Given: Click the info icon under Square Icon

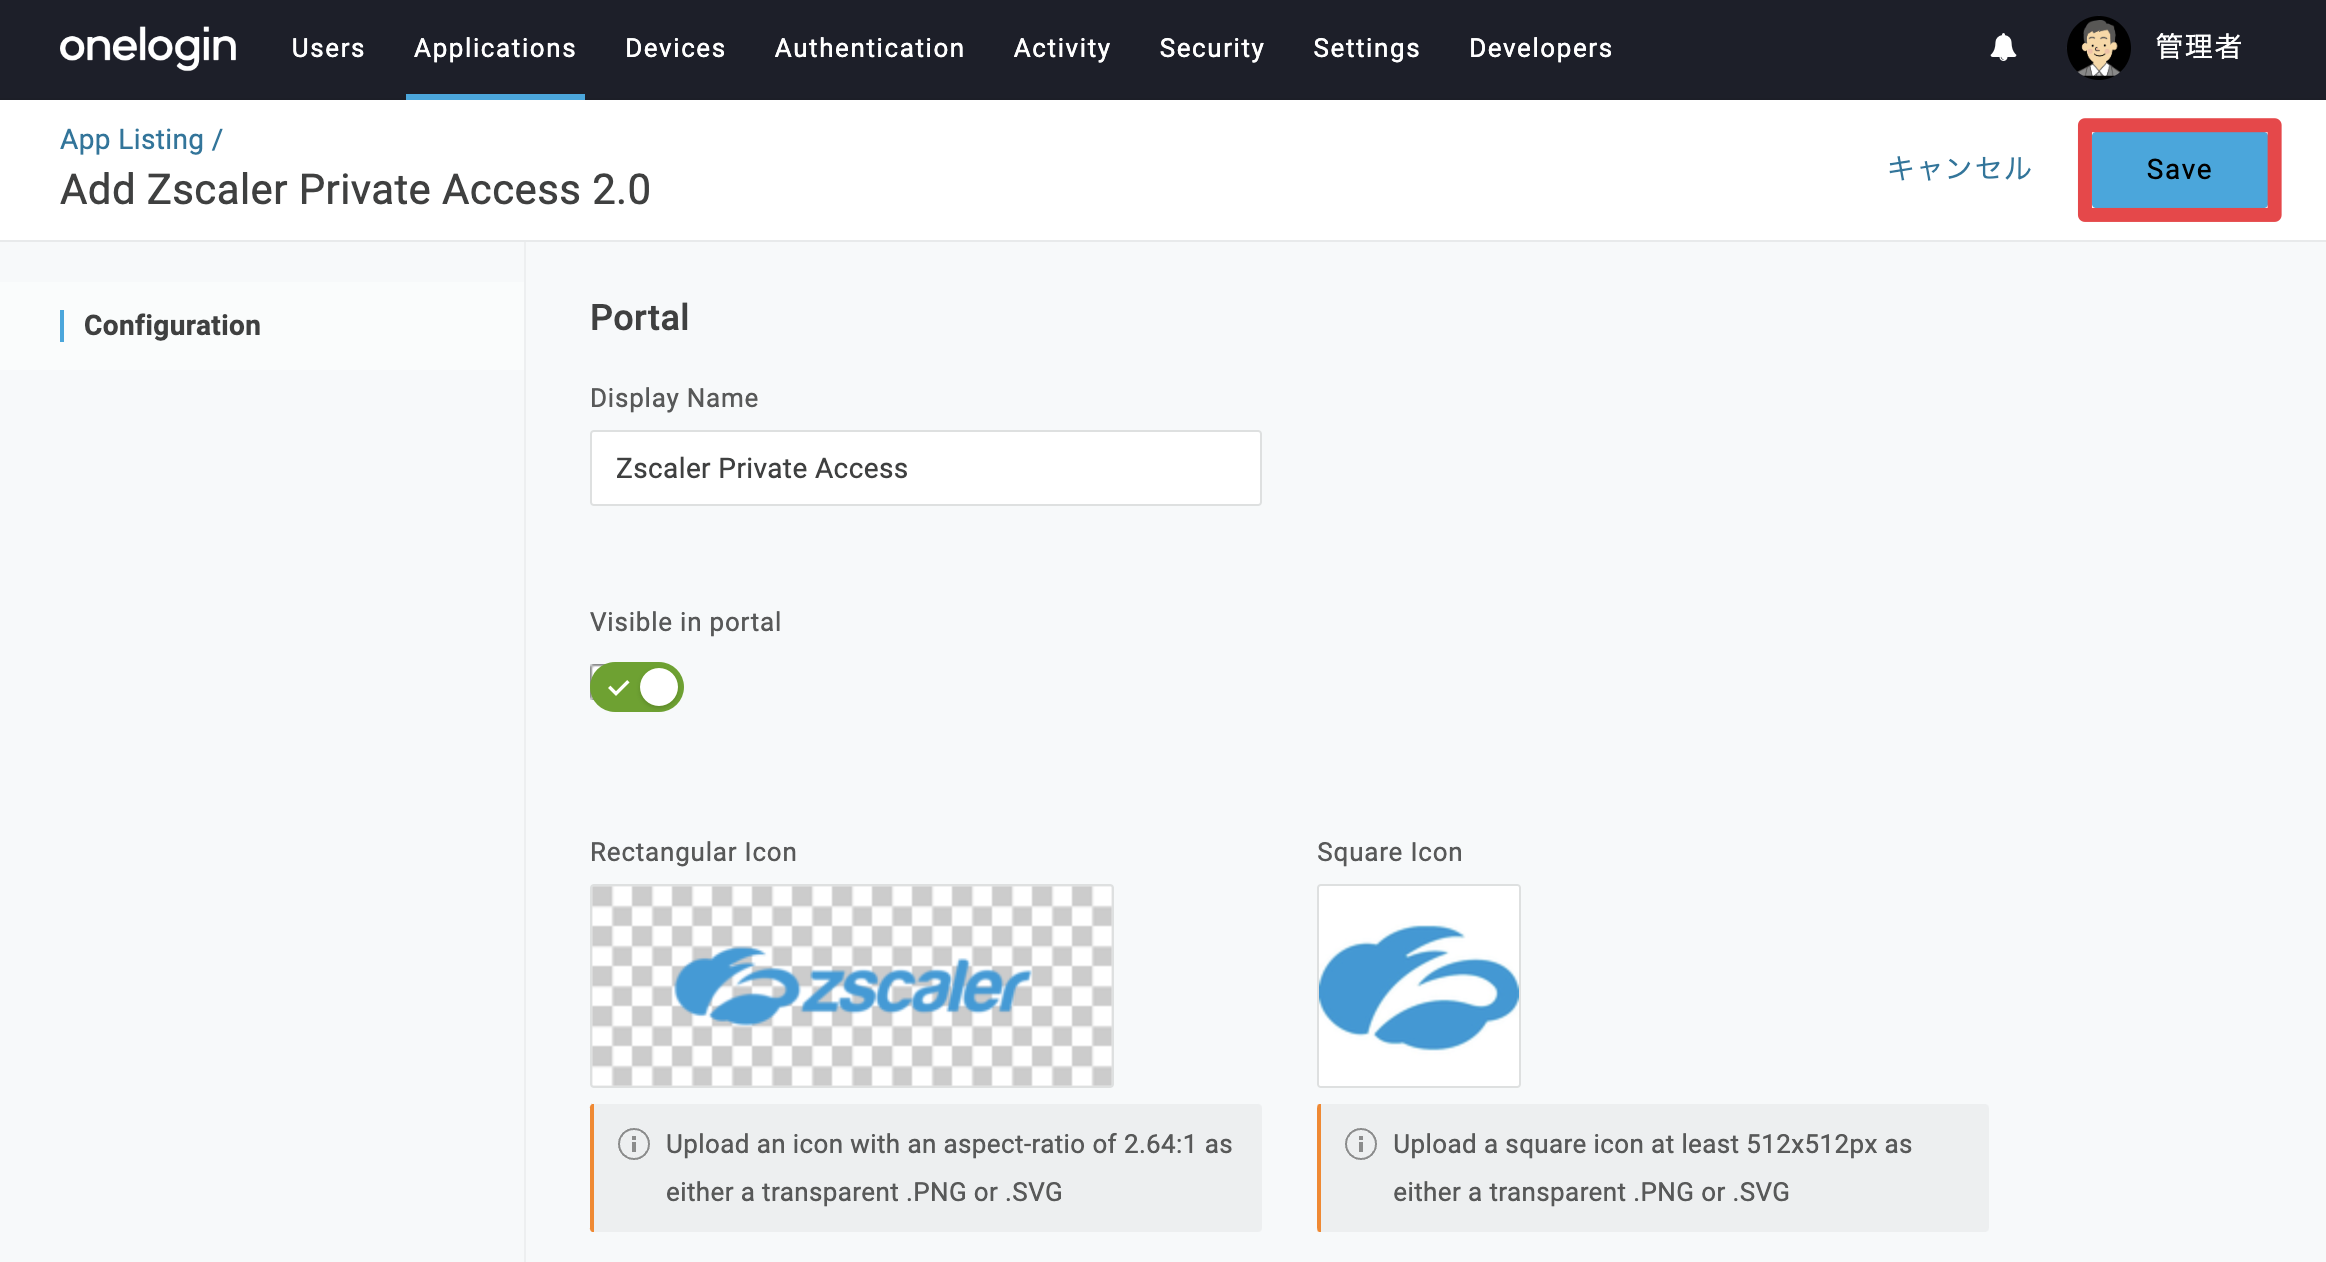Looking at the screenshot, I should click(1361, 1143).
